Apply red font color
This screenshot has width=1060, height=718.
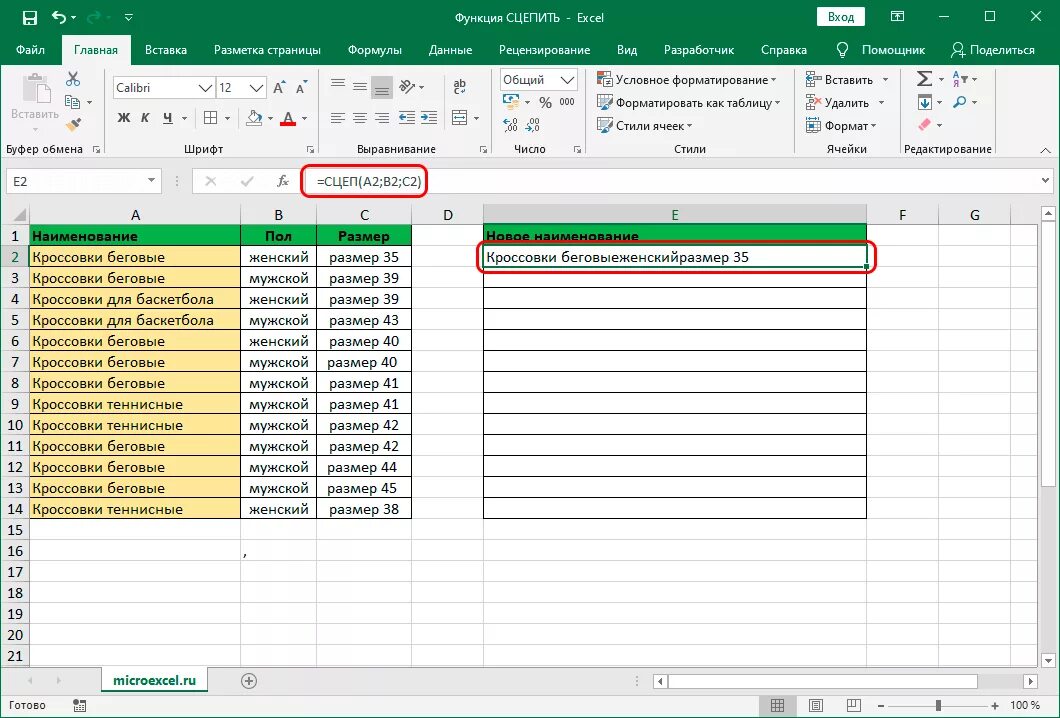tap(288, 118)
